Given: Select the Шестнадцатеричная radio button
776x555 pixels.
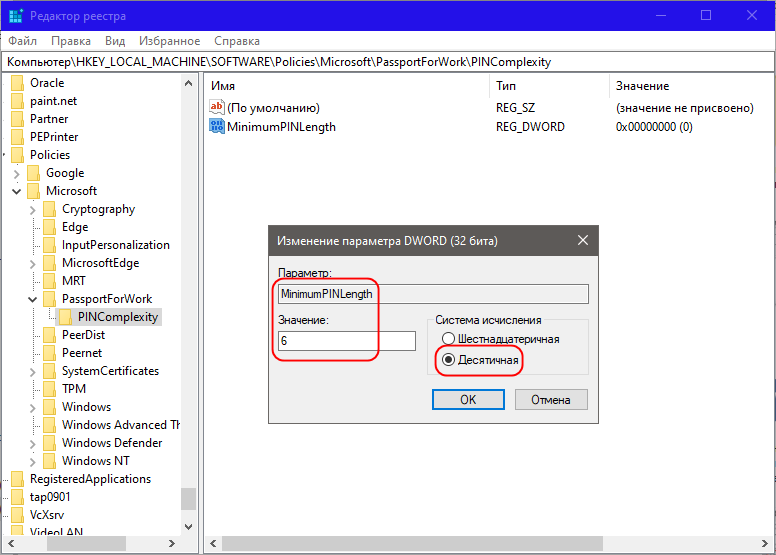Looking at the screenshot, I should (x=448, y=340).
